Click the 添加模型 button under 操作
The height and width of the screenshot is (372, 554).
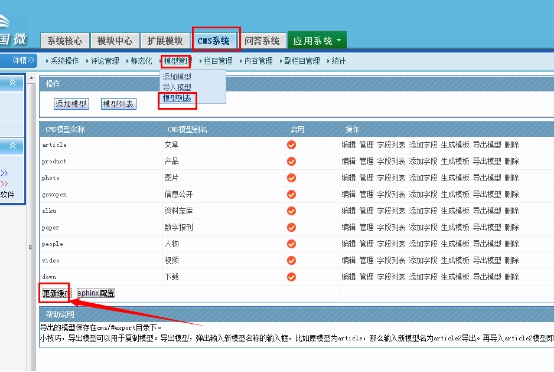71,104
